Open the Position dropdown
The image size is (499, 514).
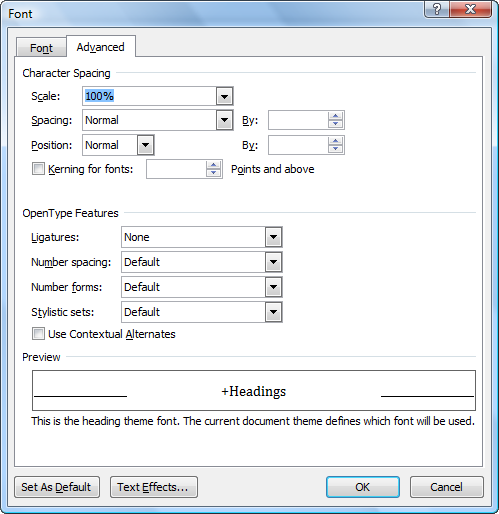146,145
